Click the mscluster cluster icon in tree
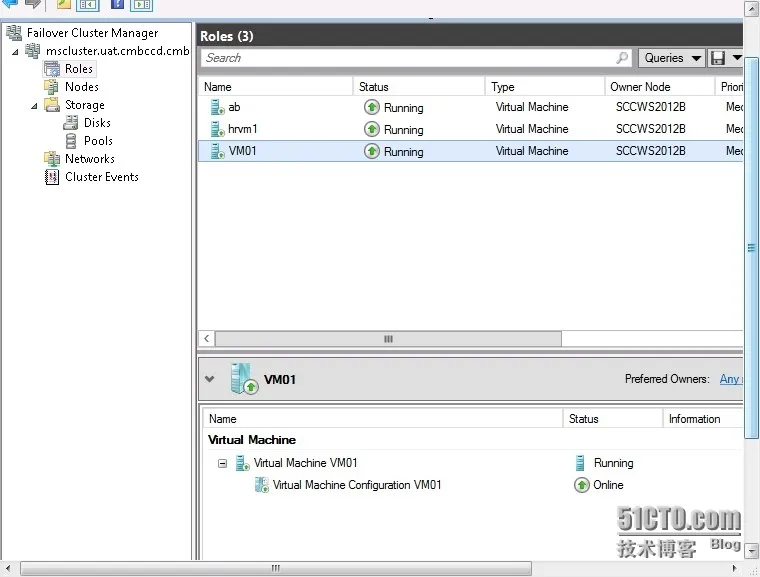Screen dimensions: 760x577 [32, 50]
